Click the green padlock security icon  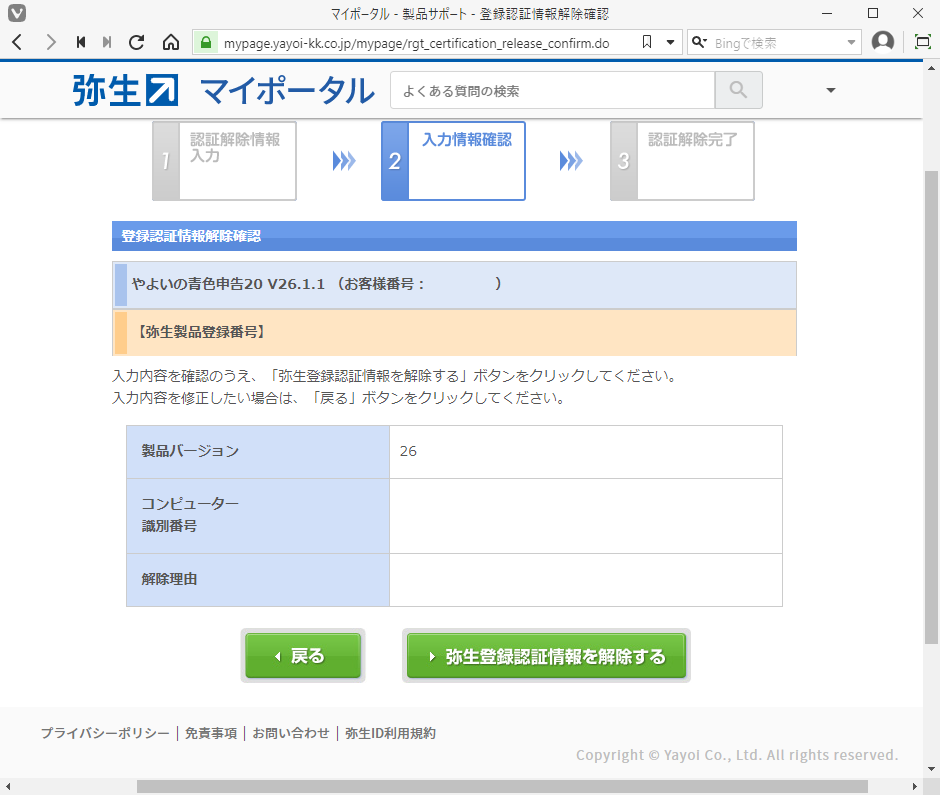pos(206,43)
